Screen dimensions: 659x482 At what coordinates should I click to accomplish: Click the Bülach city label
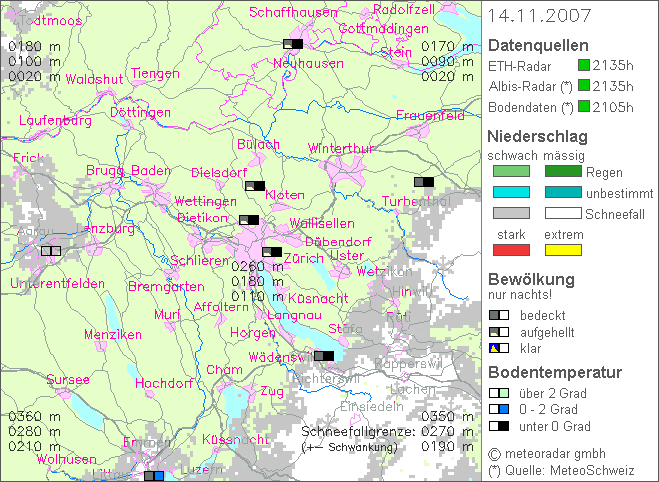point(258,144)
